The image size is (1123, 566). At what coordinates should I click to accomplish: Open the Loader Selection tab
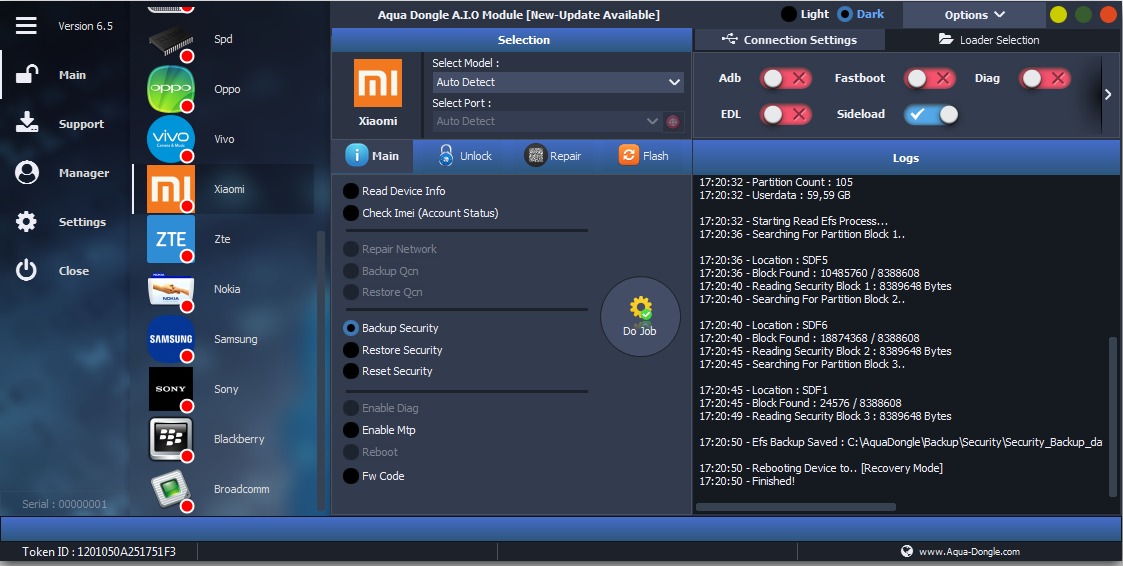pos(989,39)
